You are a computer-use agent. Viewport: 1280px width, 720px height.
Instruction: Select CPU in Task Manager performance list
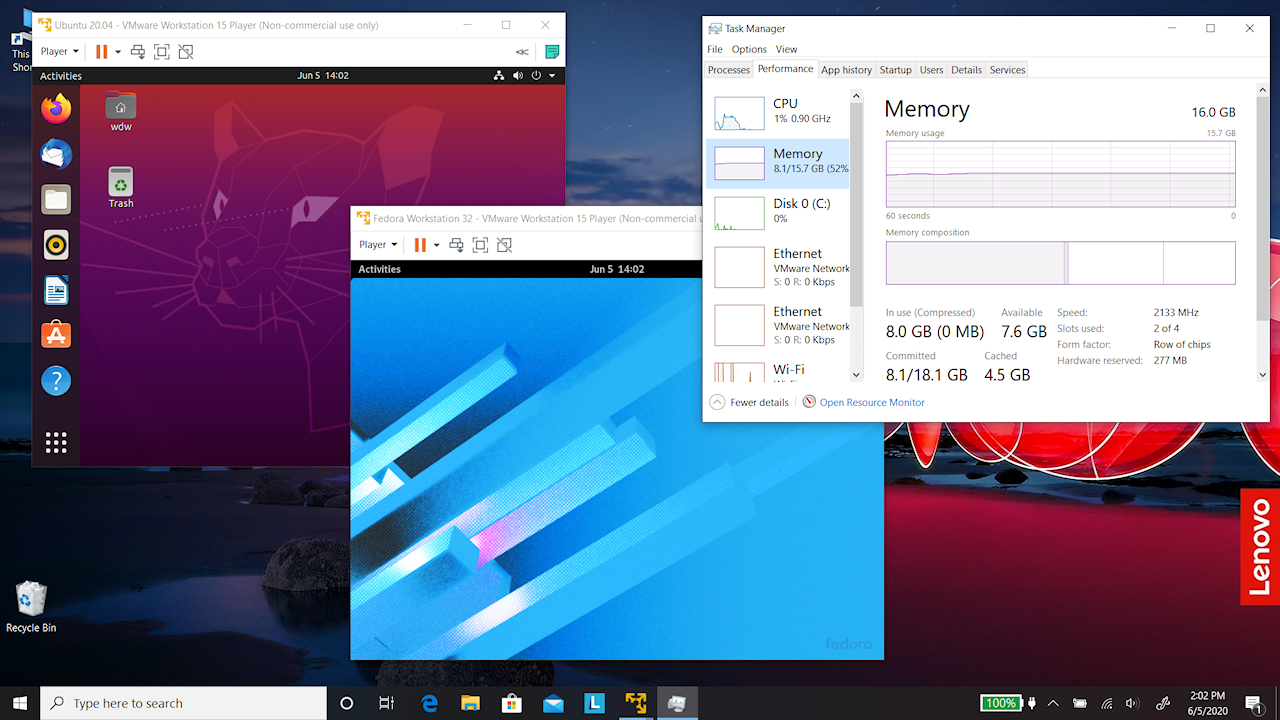coord(778,113)
